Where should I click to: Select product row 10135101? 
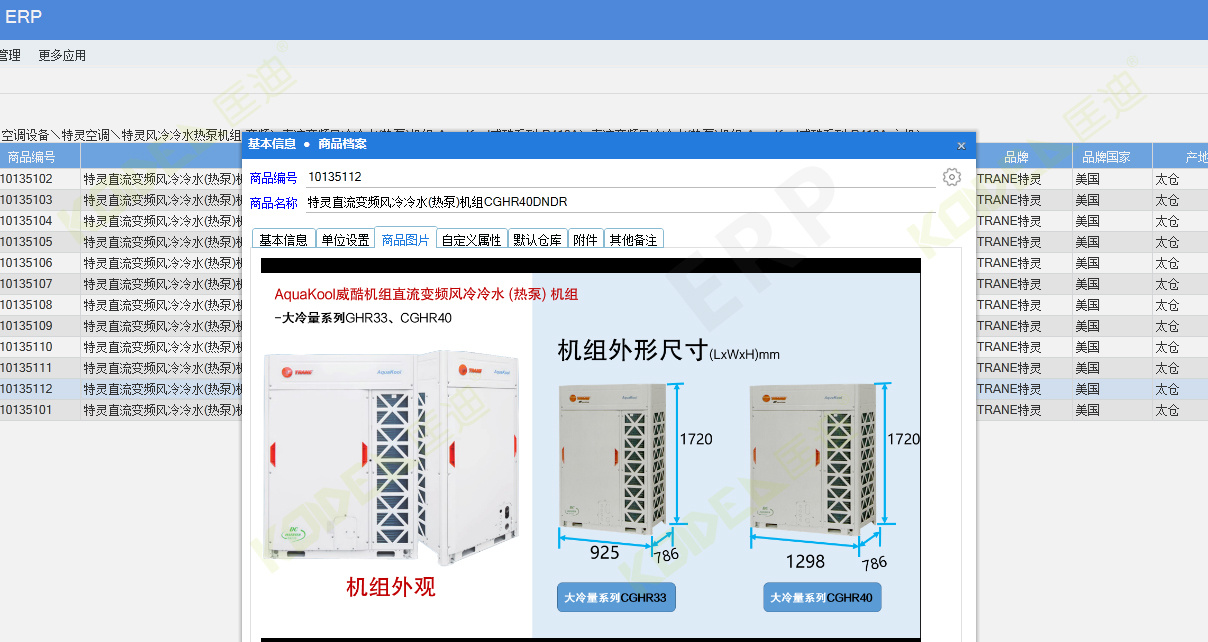coord(120,410)
